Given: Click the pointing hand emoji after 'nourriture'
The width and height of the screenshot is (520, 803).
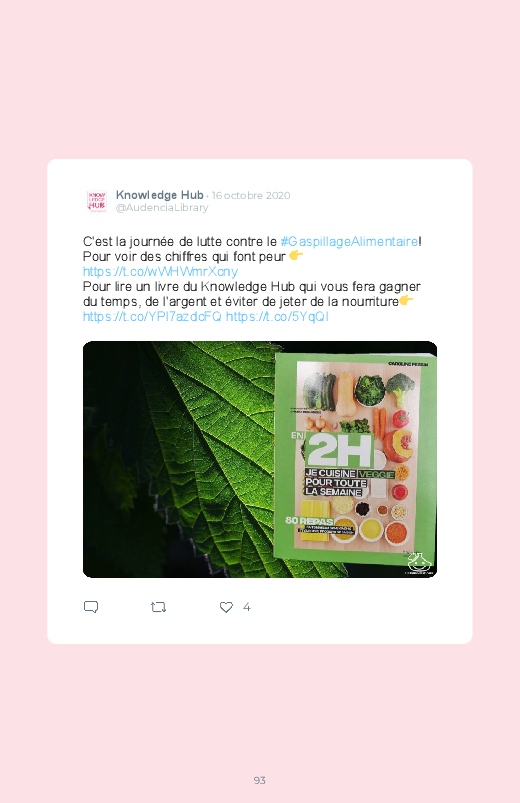Looking at the screenshot, I should (406, 300).
